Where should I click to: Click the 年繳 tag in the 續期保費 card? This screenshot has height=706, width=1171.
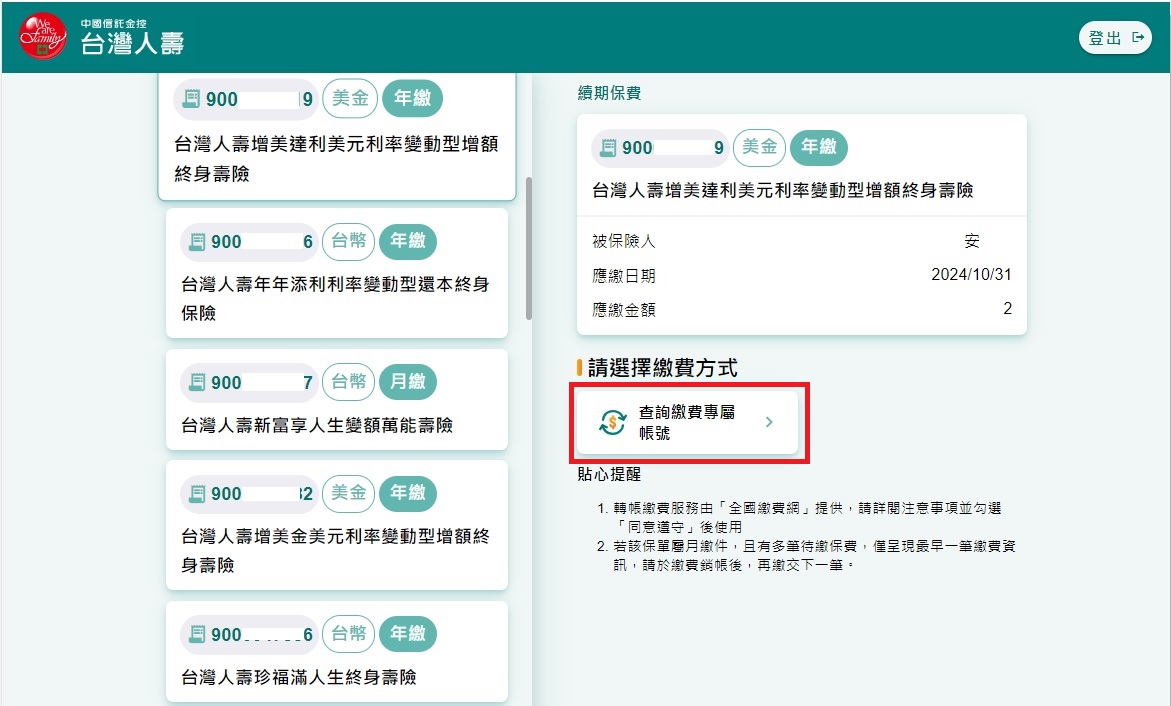pyautogui.click(x=819, y=147)
